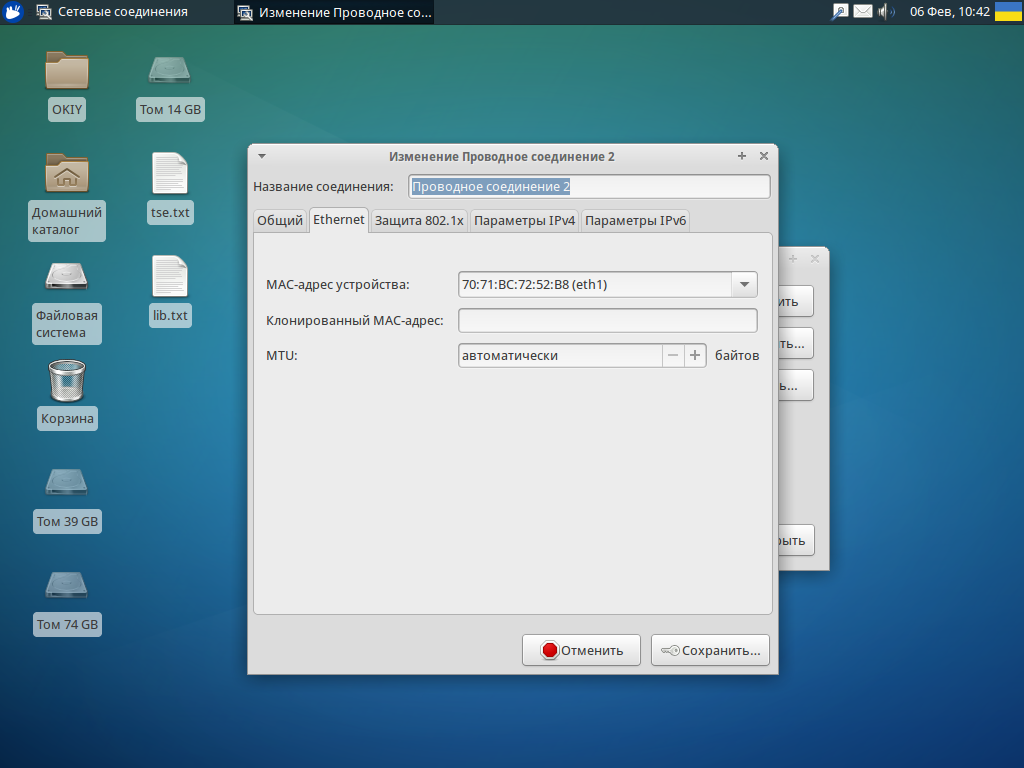Switch to the Защита 802.1x tab

coord(419,221)
